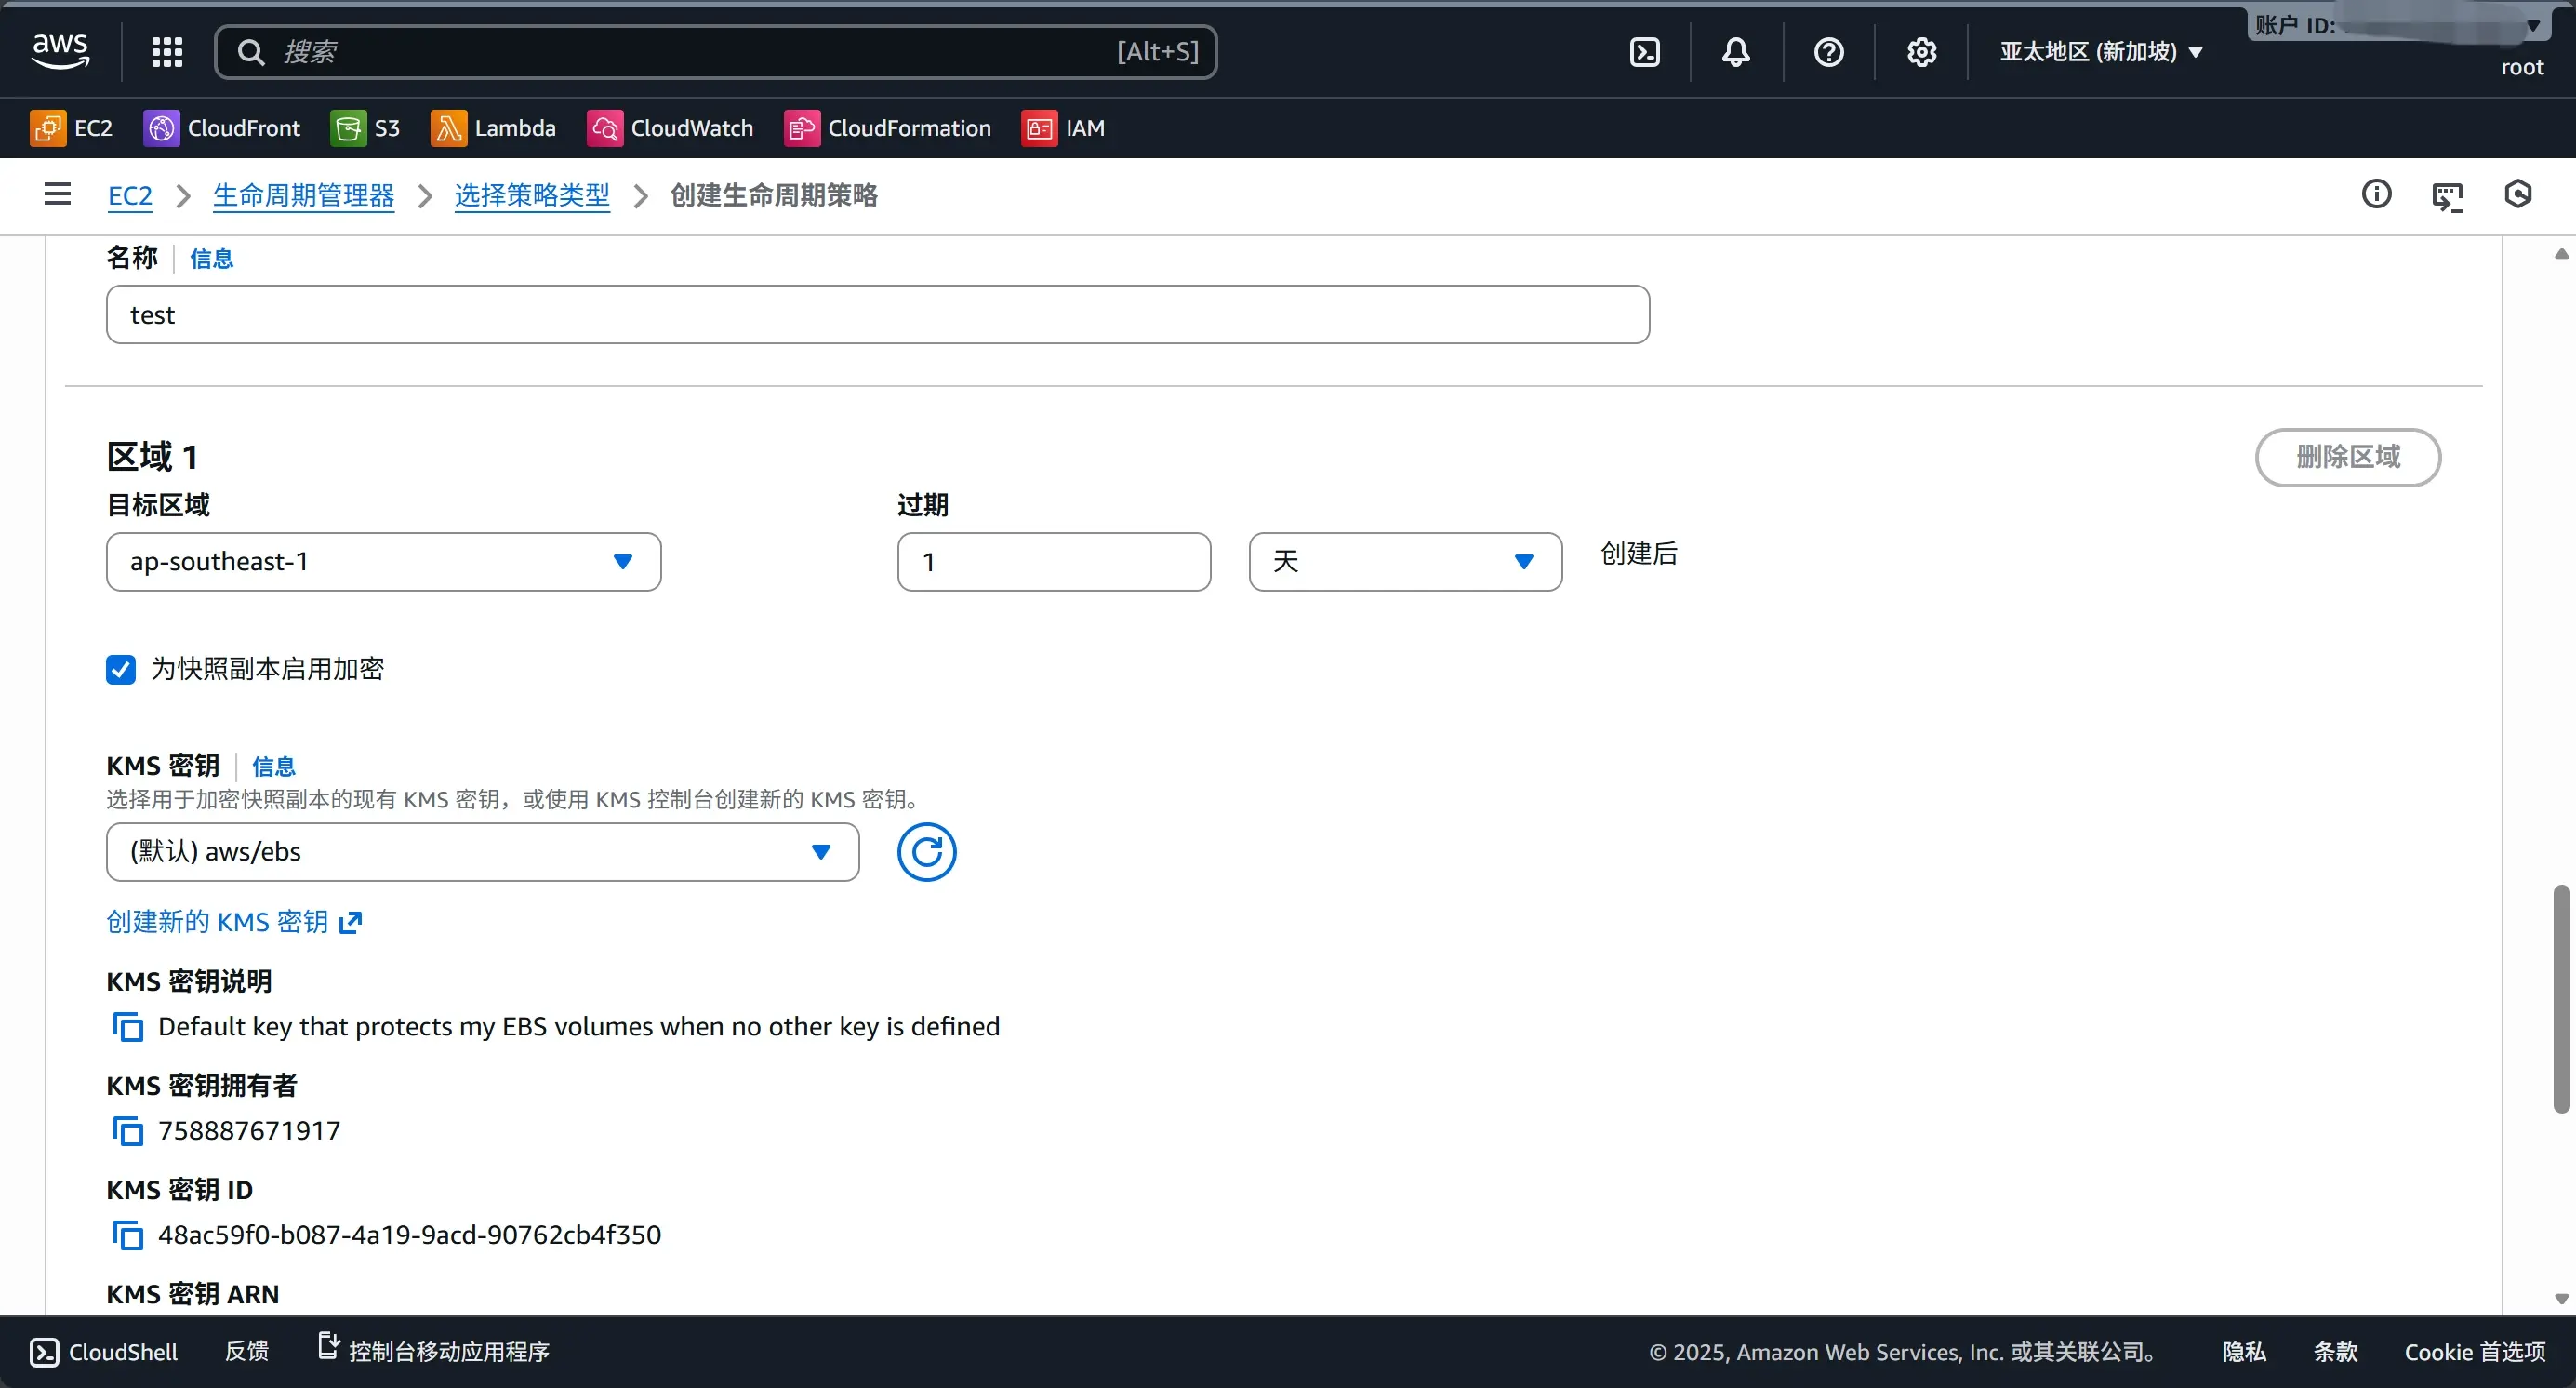This screenshot has height=1388, width=2576.
Task: Copy the KMS key description text
Action: click(x=128, y=1027)
